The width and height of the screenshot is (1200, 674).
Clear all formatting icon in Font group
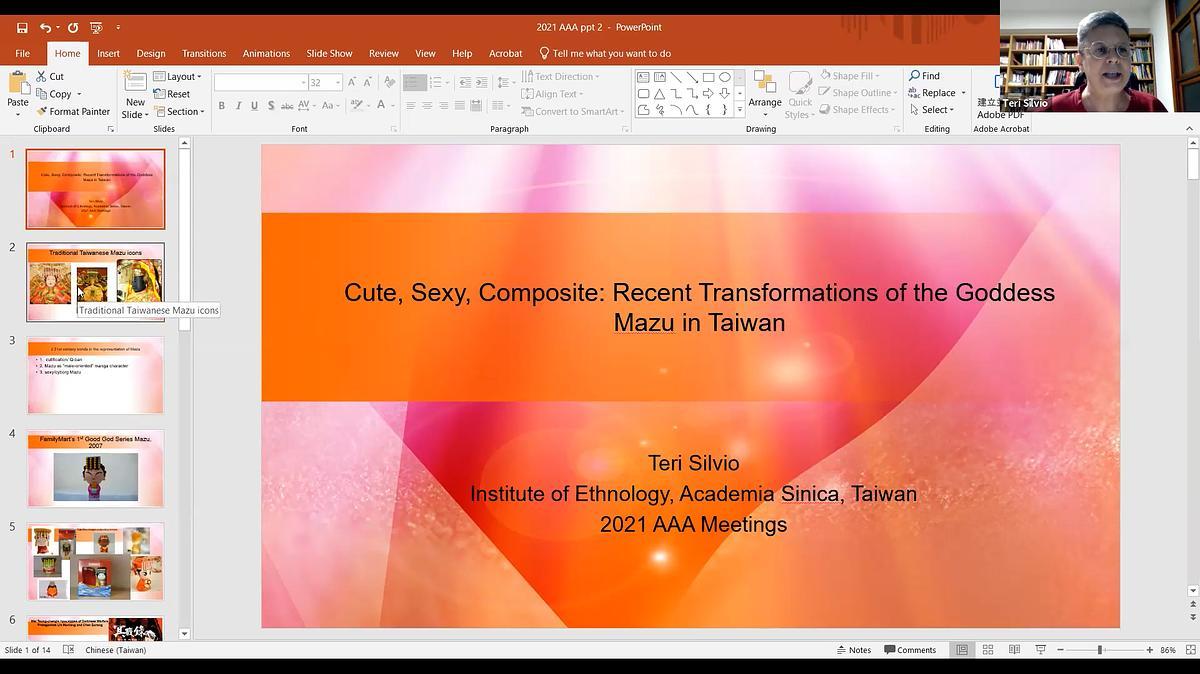[x=390, y=83]
